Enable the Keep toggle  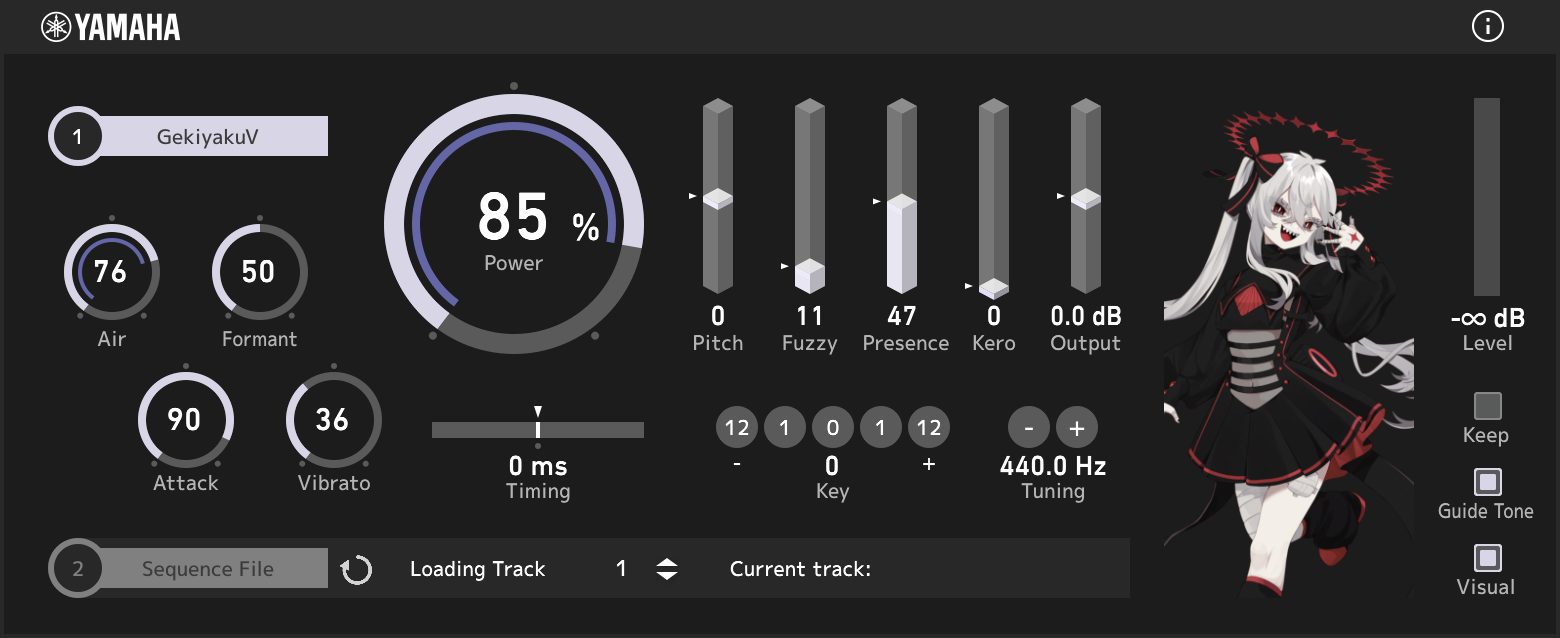click(1486, 407)
